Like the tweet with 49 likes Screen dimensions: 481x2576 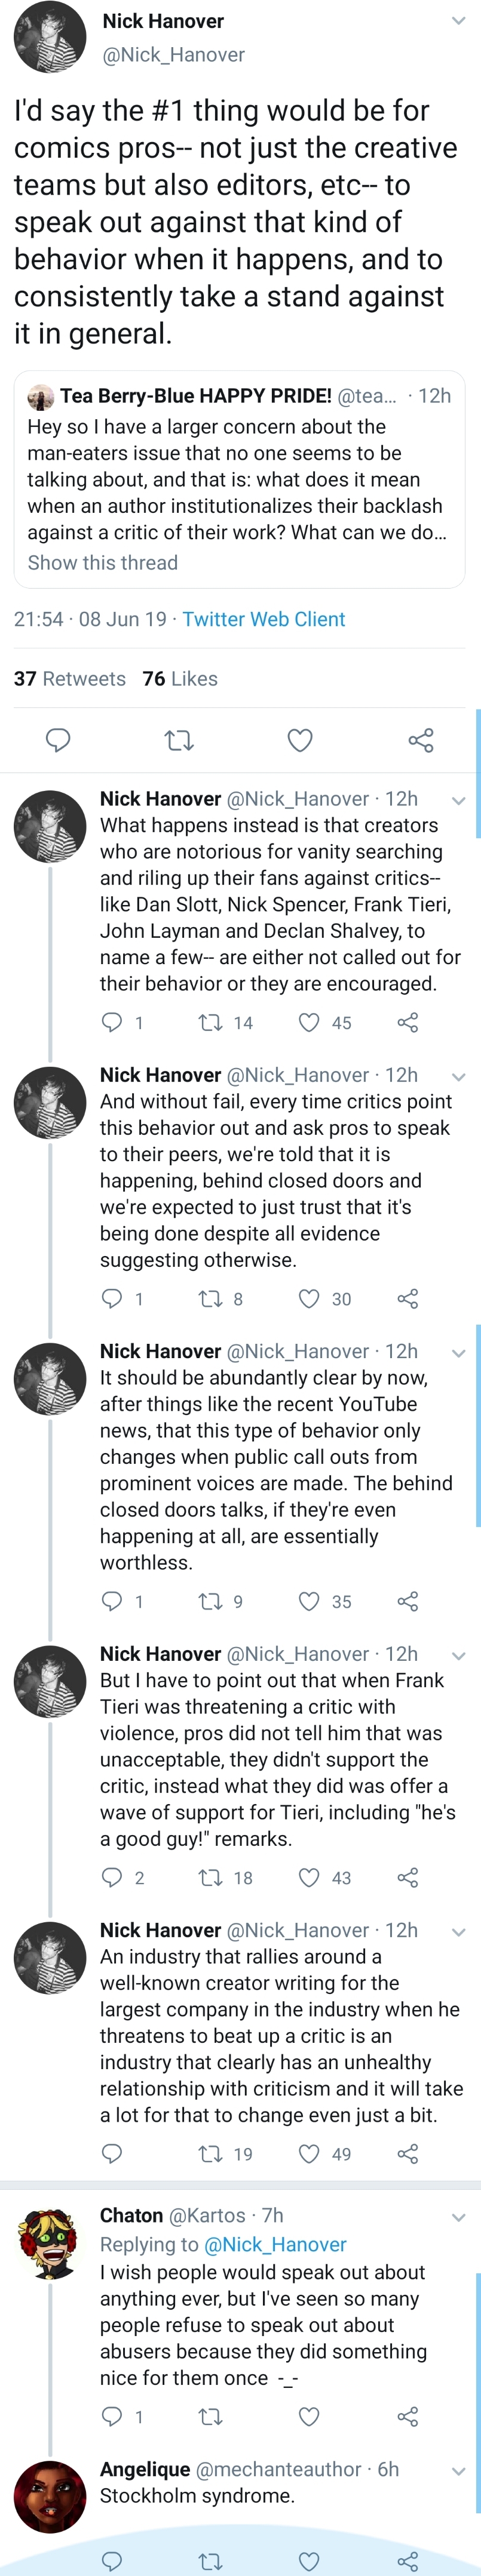coord(310,2153)
